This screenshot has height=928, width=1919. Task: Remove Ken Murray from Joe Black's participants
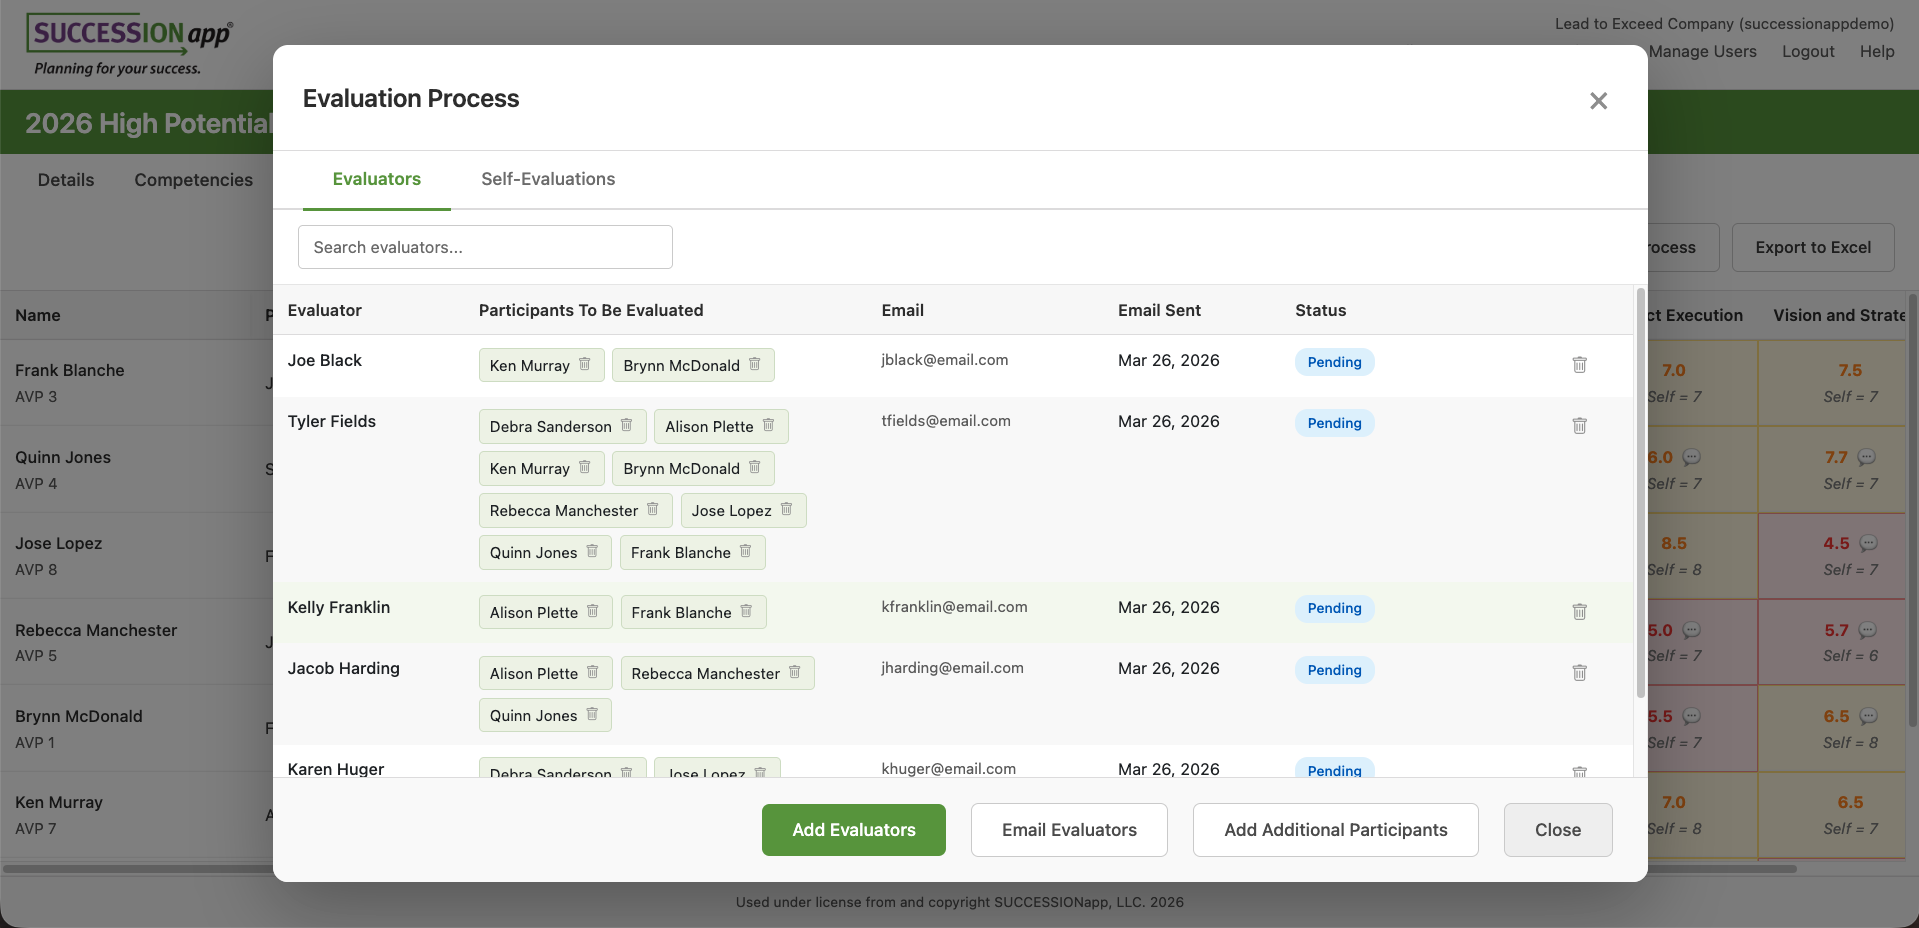coord(585,364)
